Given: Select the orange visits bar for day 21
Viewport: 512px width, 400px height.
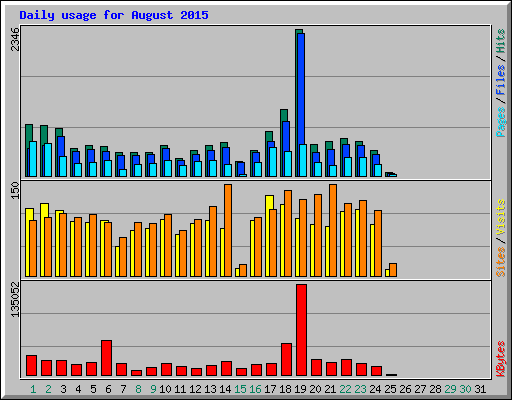Looking at the screenshot, I should pyautogui.click(x=333, y=230).
